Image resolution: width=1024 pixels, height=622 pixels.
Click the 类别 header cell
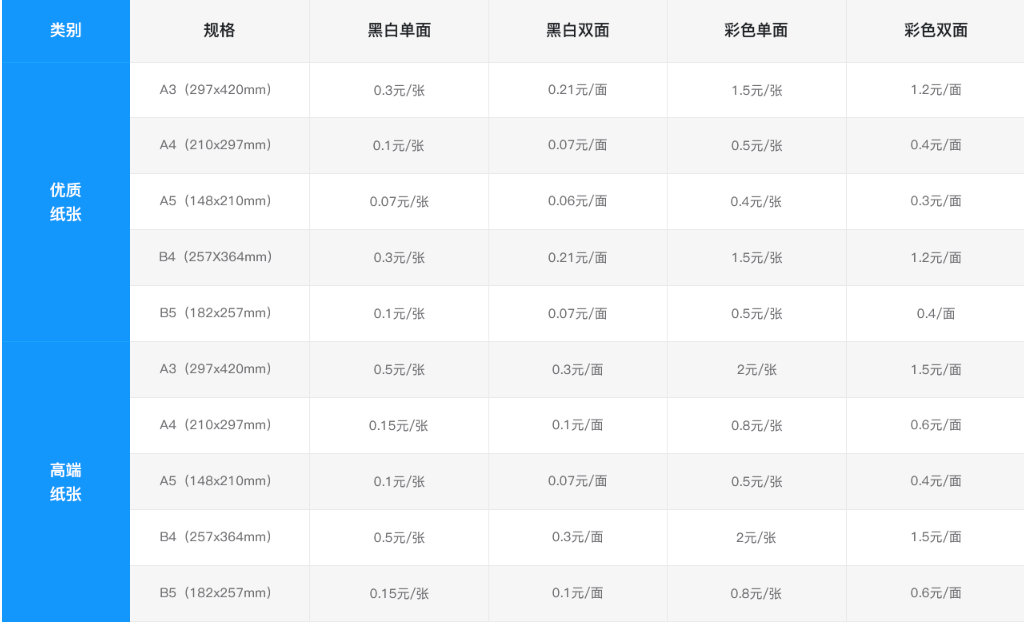pos(65,31)
